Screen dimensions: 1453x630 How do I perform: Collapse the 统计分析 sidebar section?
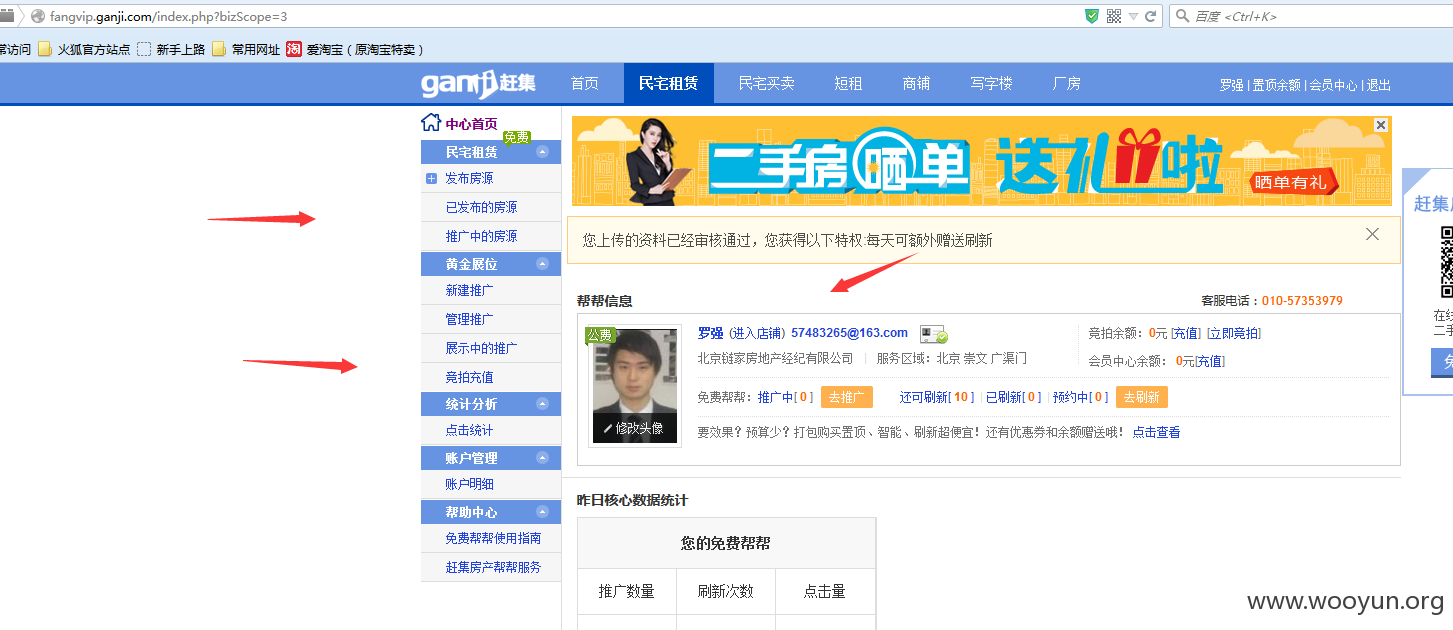pos(542,404)
